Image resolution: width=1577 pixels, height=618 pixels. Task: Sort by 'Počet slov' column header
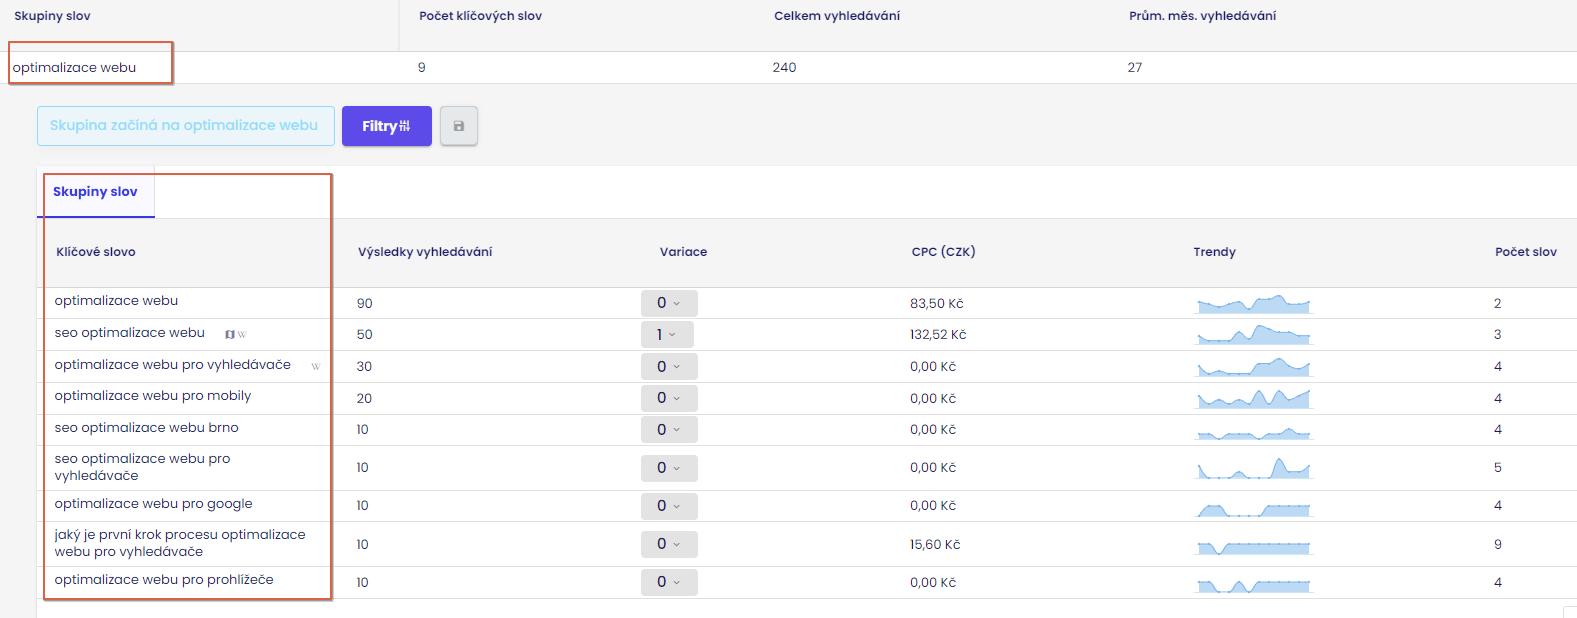coord(1525,252)
